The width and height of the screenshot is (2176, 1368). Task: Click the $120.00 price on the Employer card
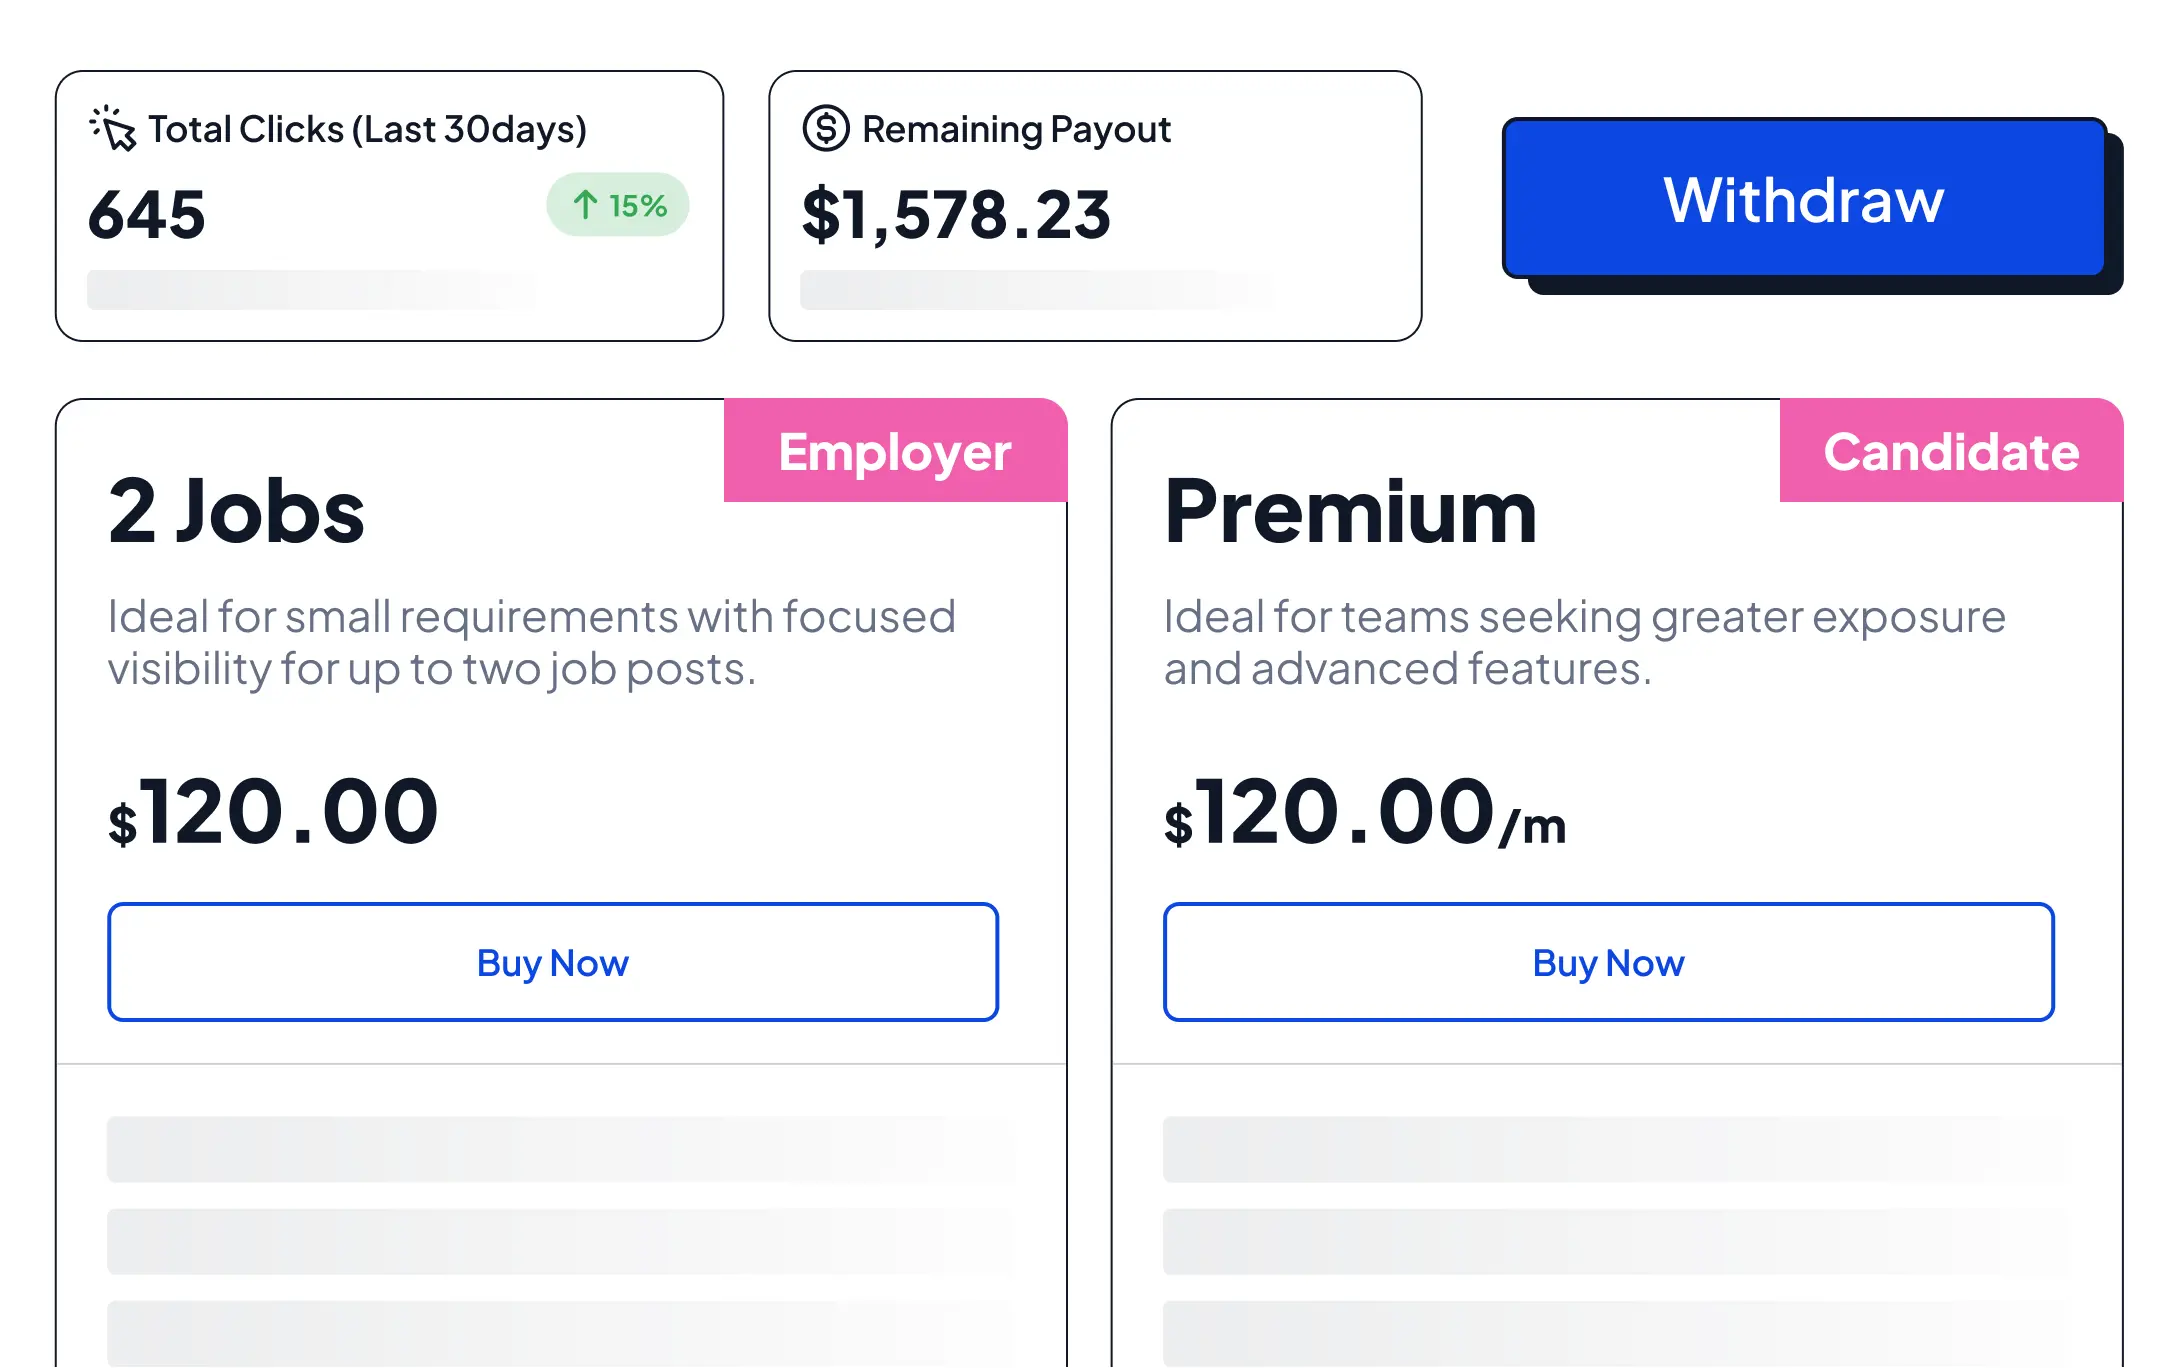click(273, 810)
